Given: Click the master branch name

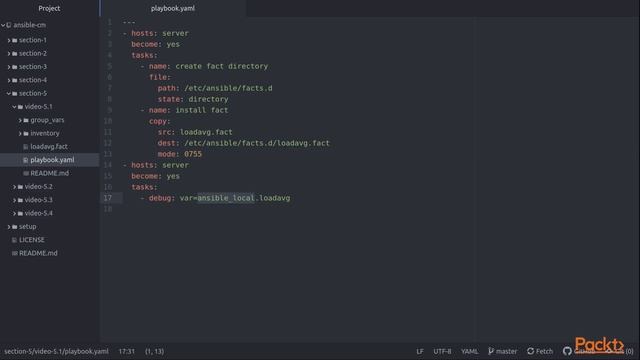Looking at the screenshot, I should tap(507, 351).
